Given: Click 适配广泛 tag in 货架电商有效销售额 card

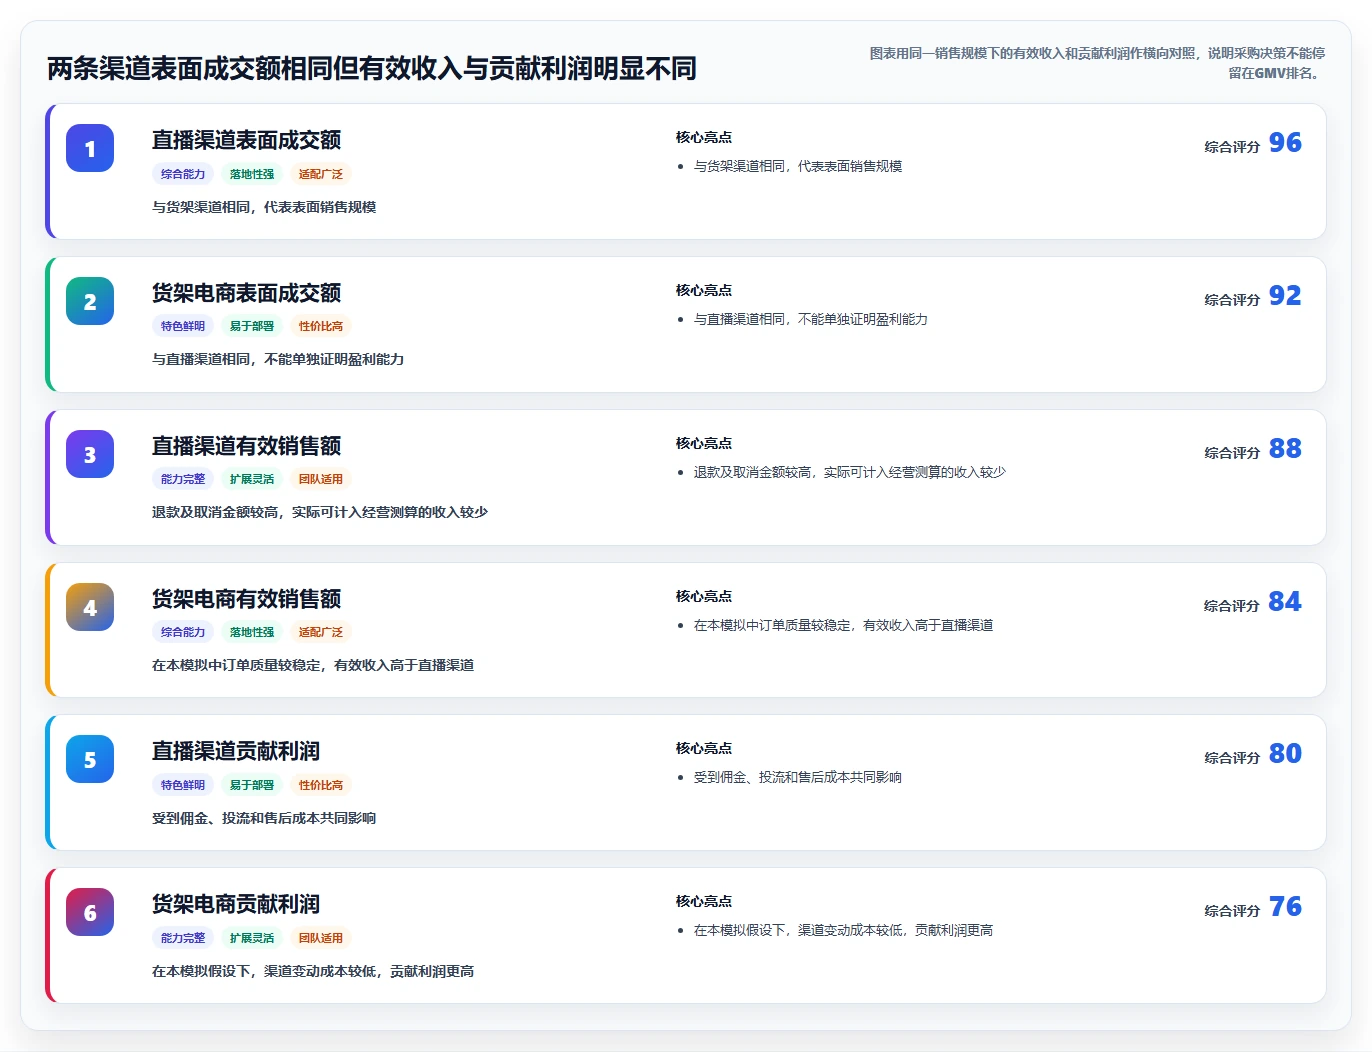Looking at the screenshot, I should click(x=321, y=632).
